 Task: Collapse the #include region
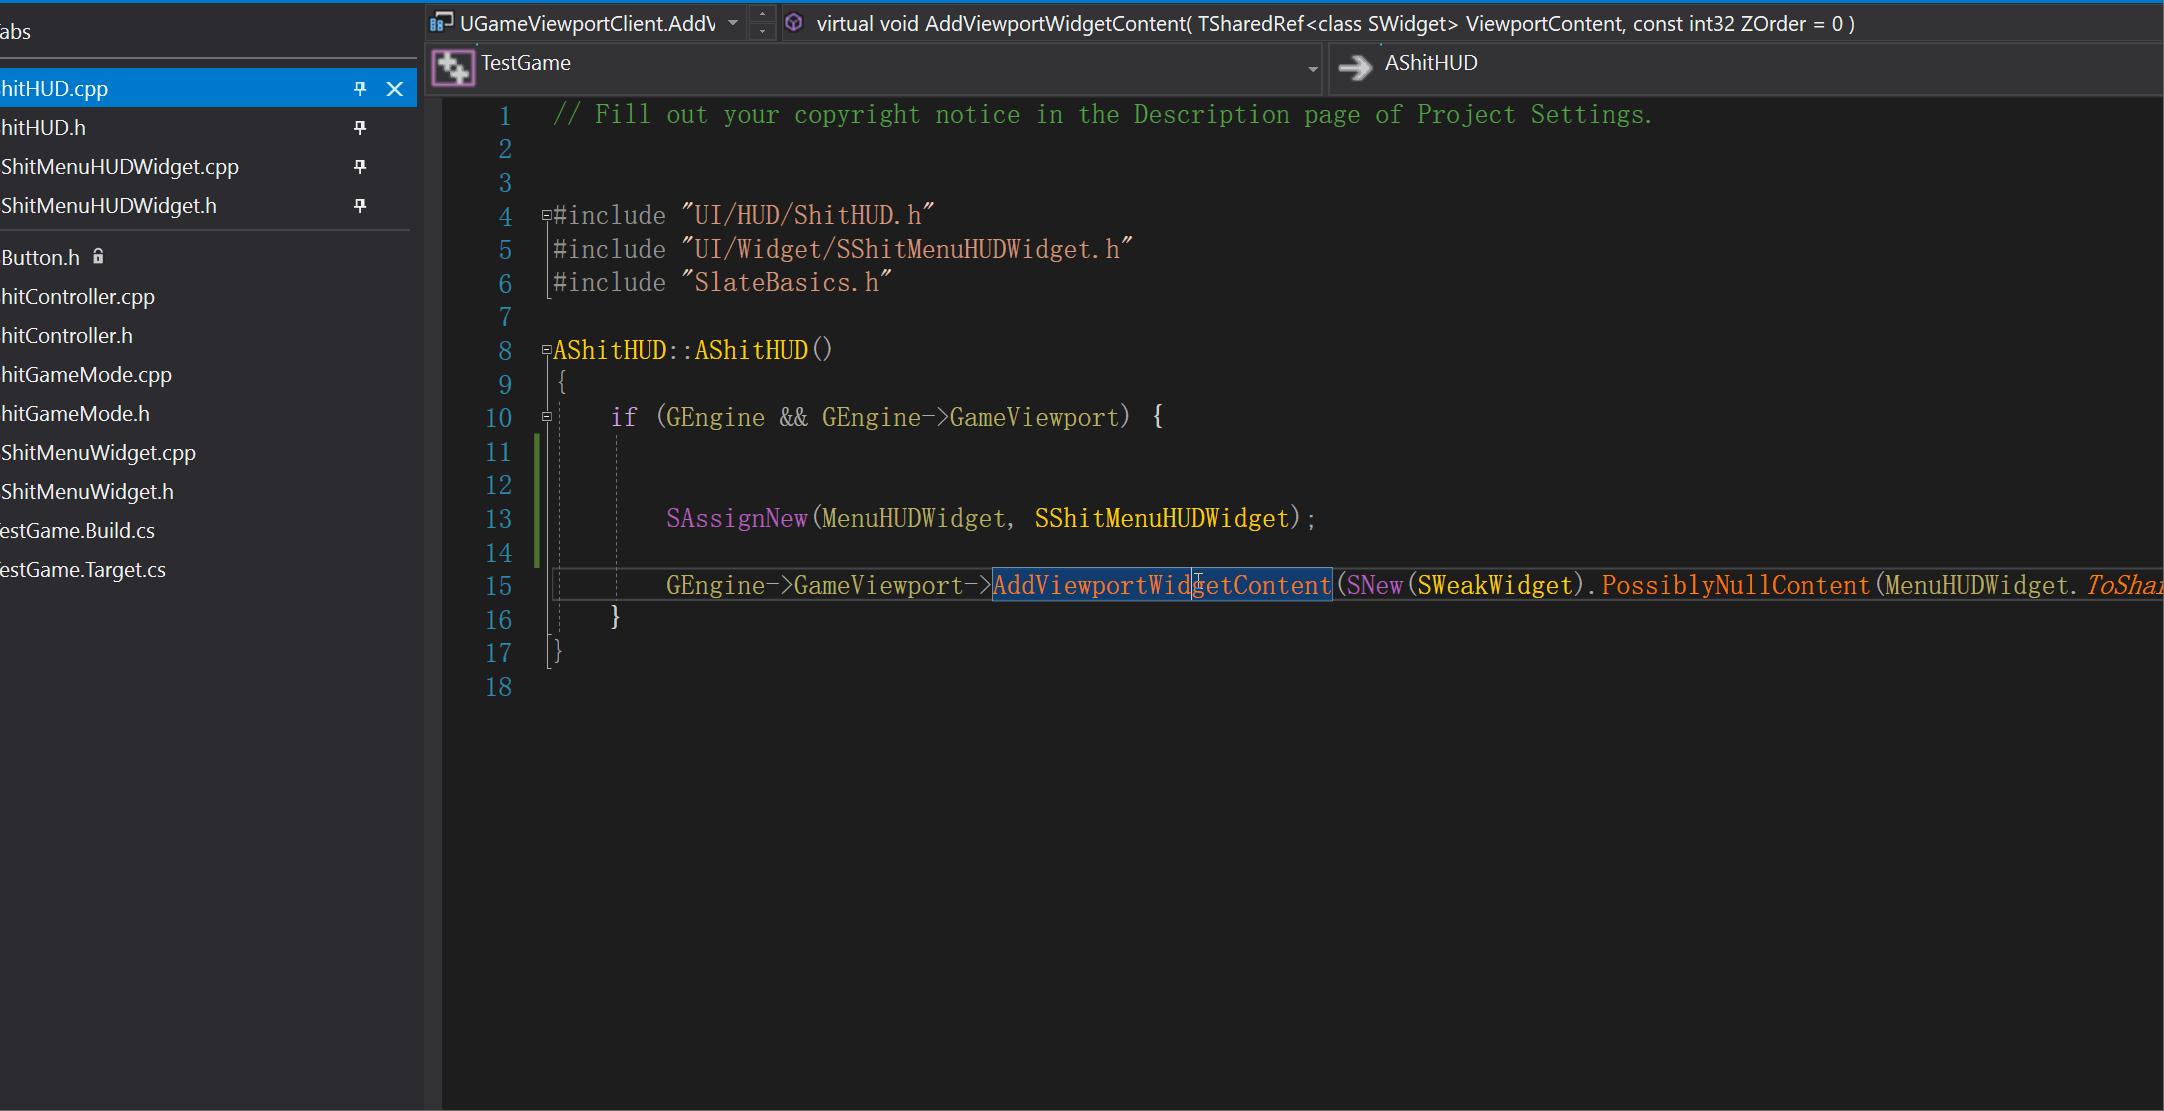tap(547, 215)
